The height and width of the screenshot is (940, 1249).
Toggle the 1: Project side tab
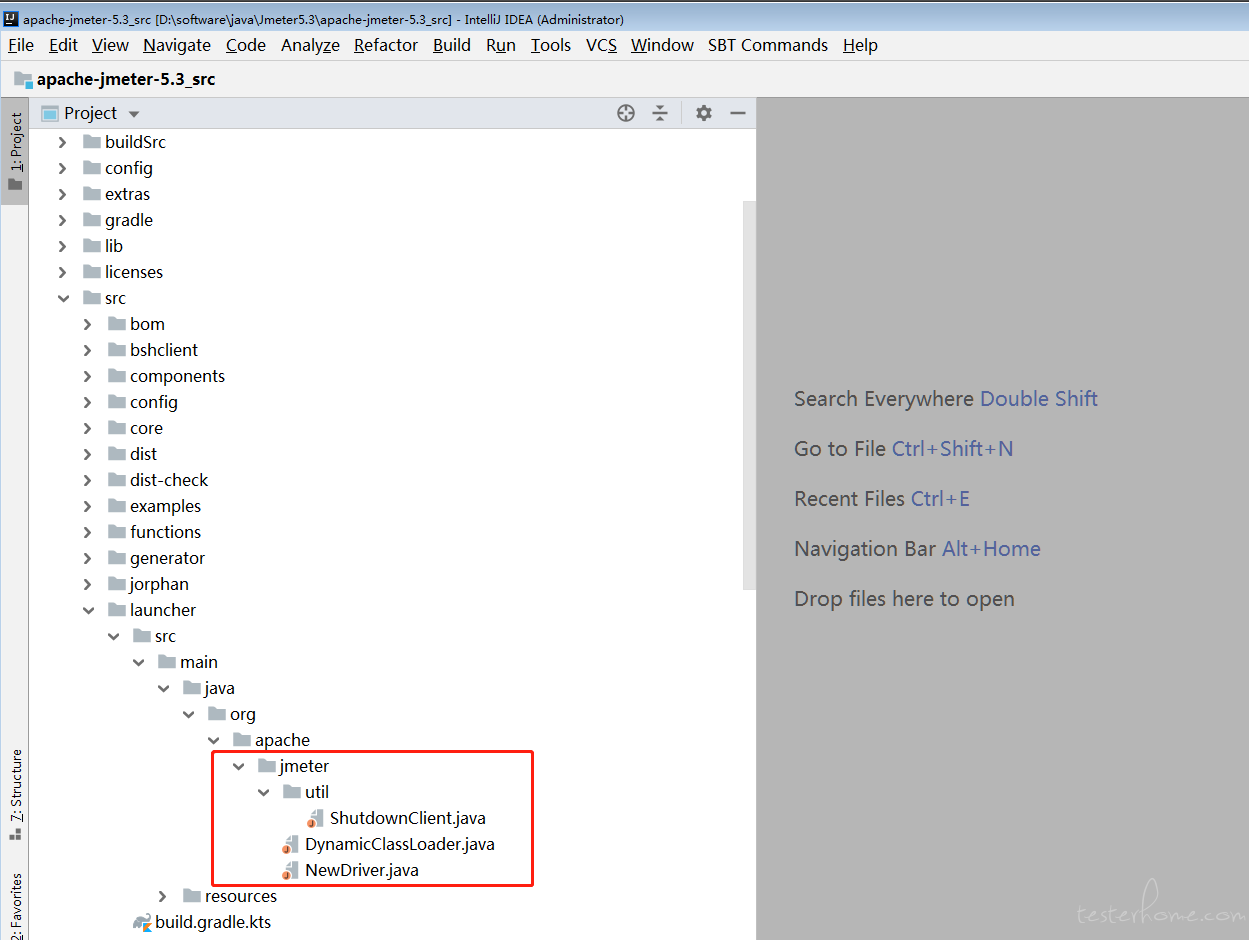click(15, 152)
